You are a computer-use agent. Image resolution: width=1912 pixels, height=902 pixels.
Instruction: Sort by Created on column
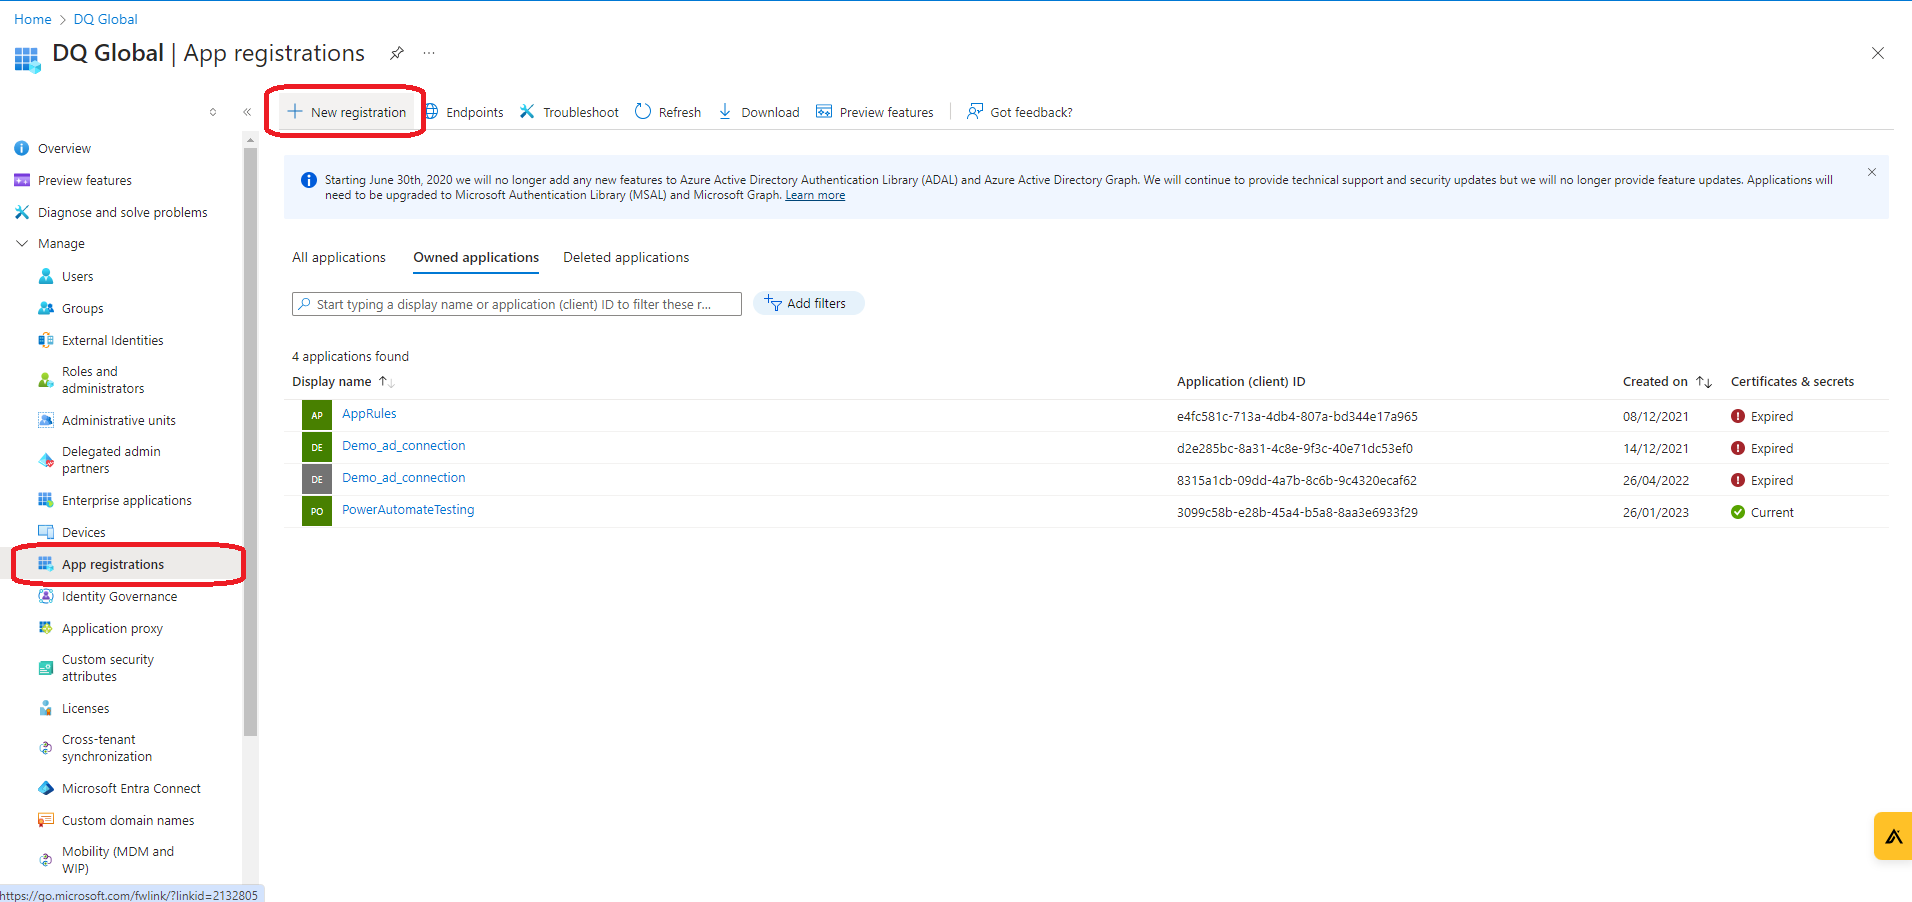[1667, 381]
